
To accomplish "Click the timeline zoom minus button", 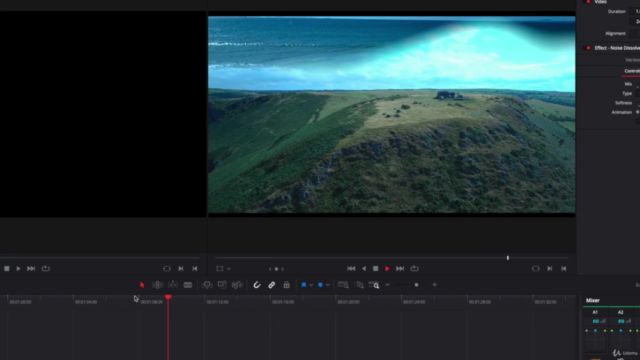I will 387,285.
